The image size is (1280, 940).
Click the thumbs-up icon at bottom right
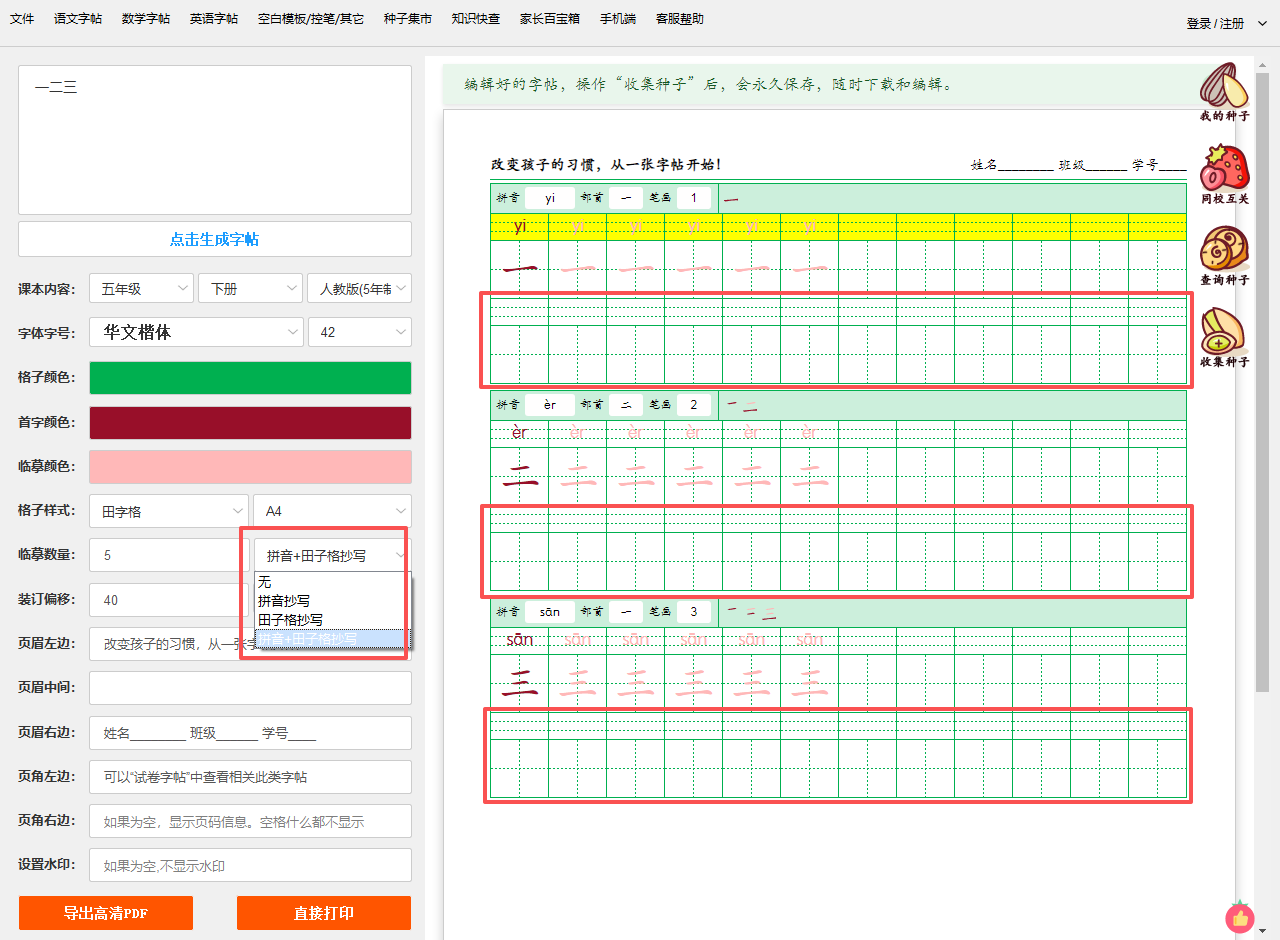[x=1240, y=917]
